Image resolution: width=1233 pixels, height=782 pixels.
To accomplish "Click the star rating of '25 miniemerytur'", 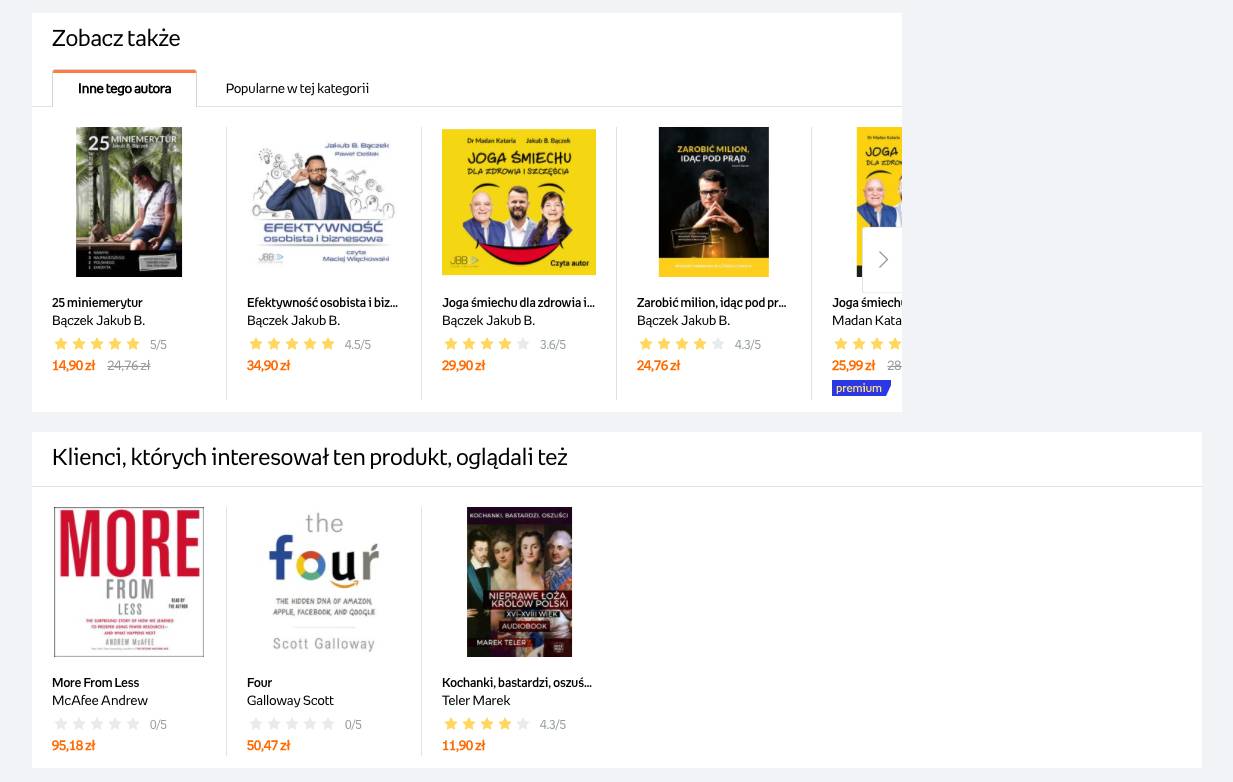I will coord(97,344).
